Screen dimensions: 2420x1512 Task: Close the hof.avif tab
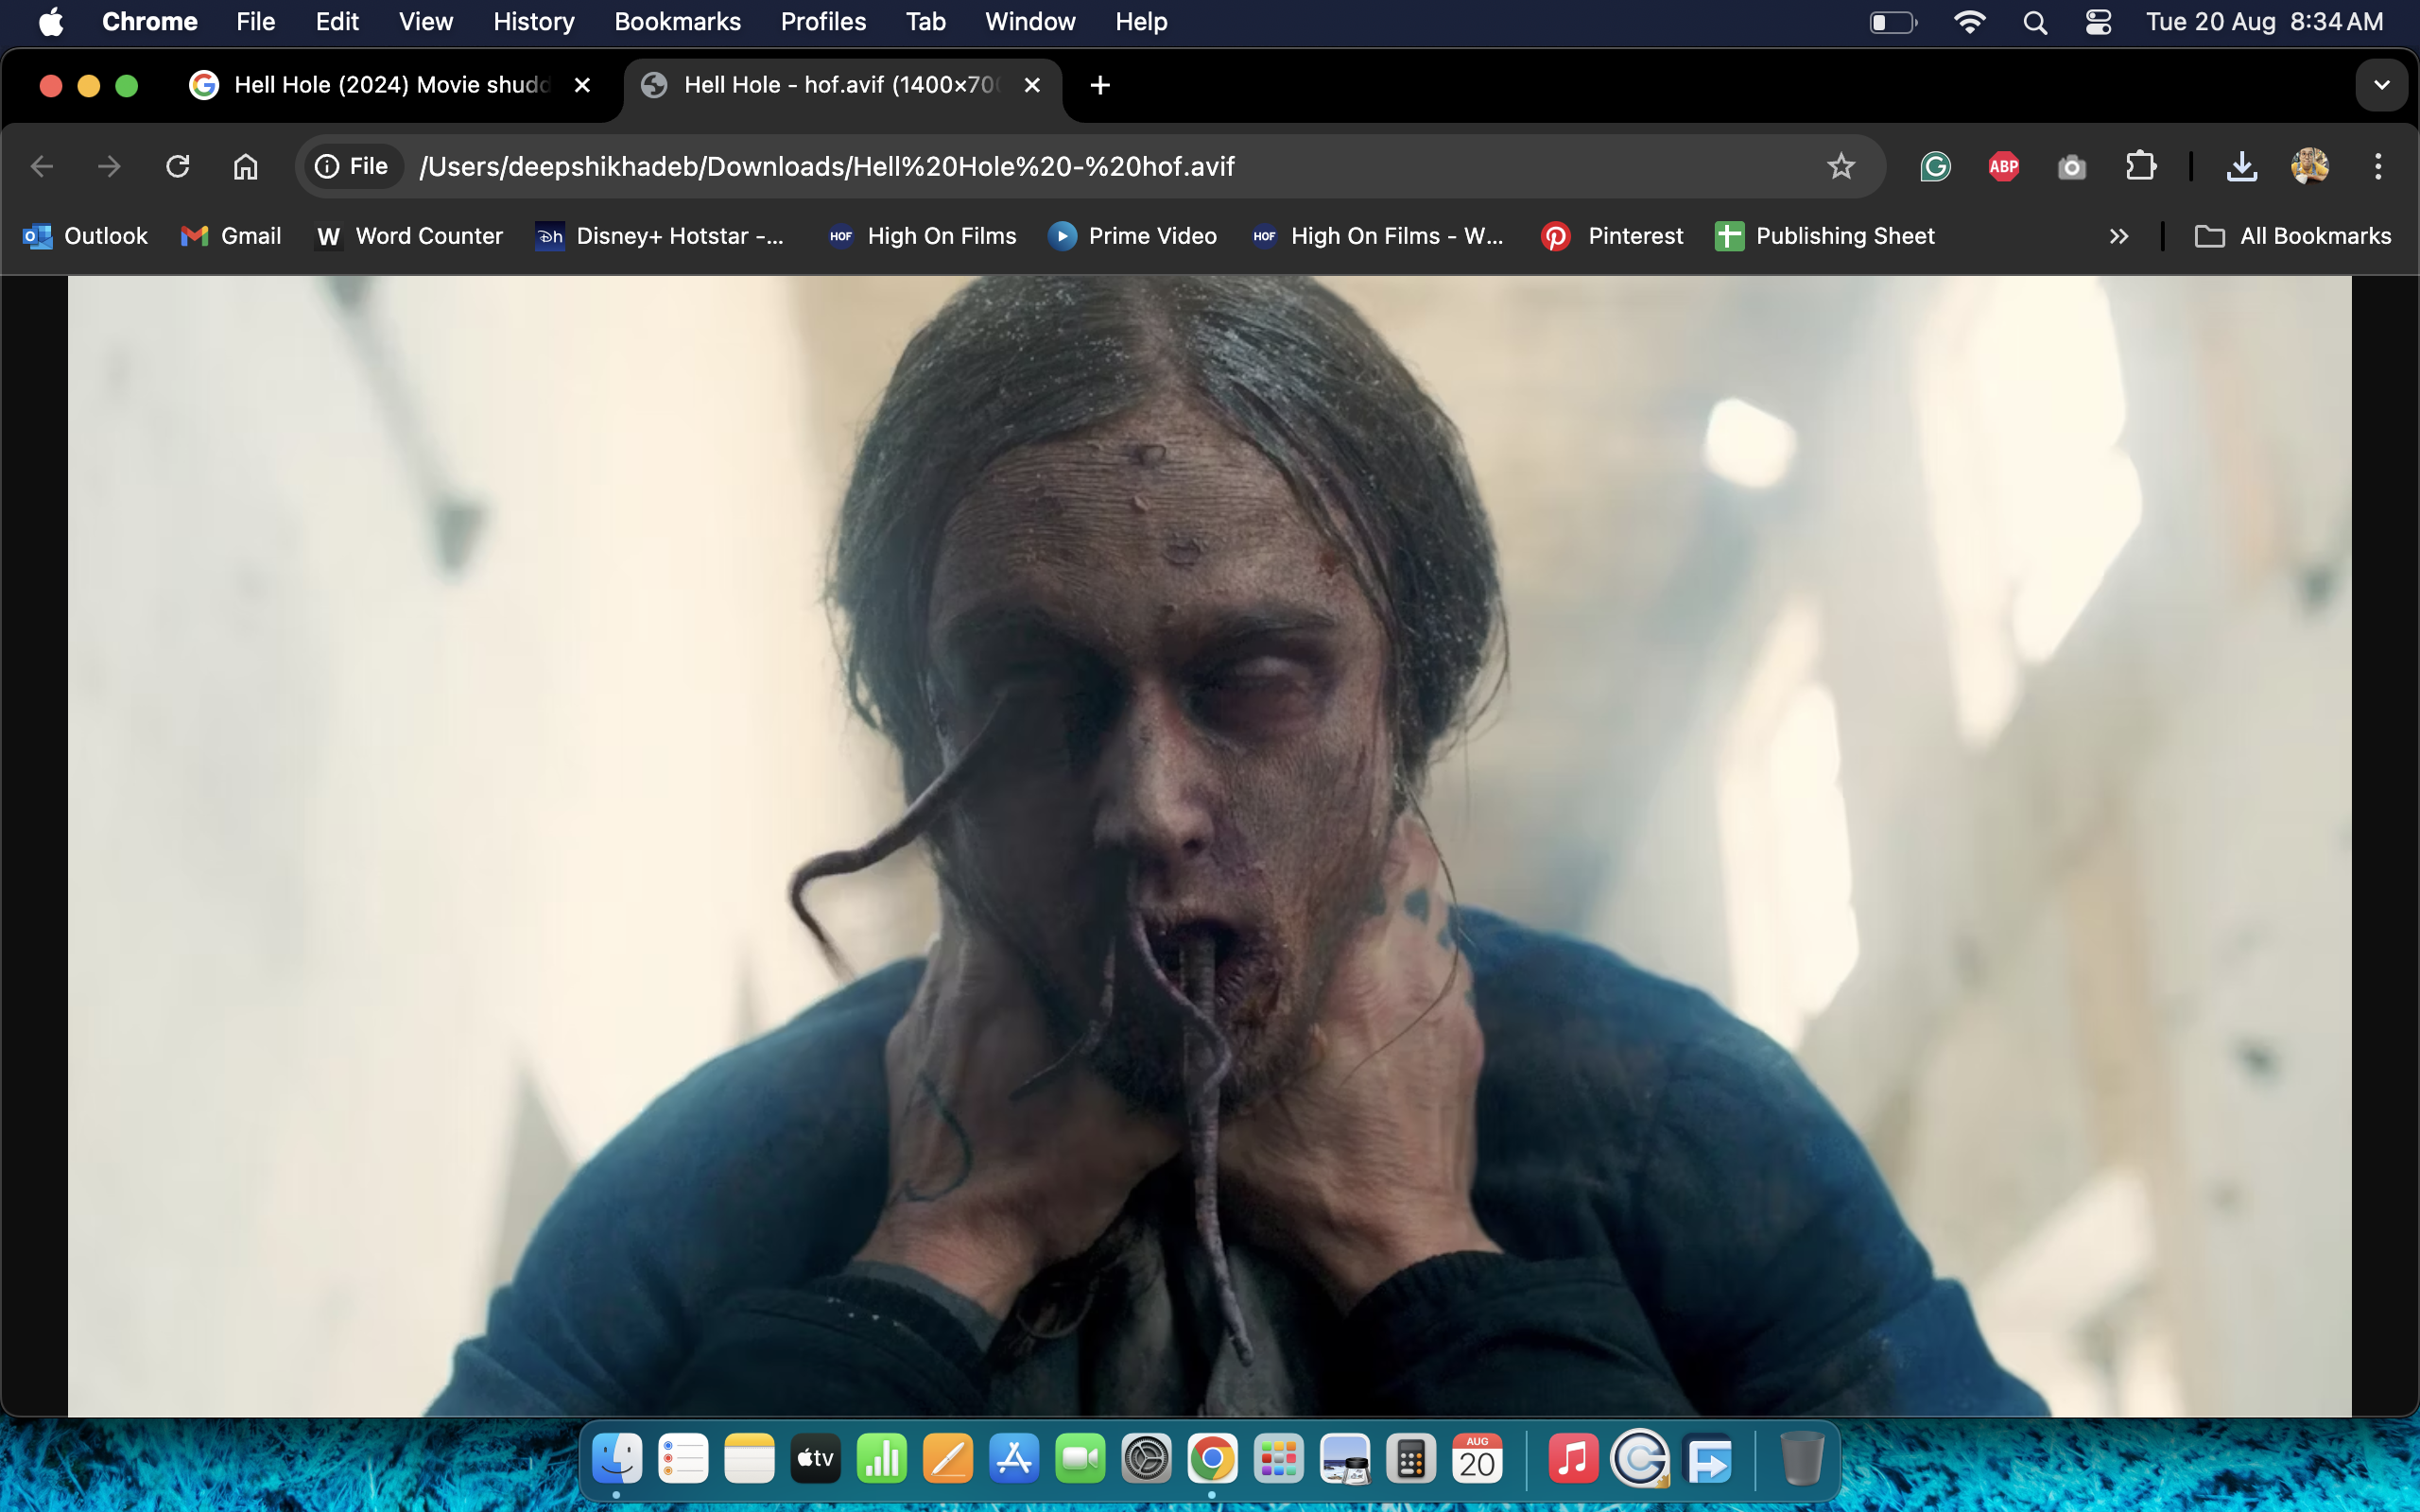[x=1032, y=85]
